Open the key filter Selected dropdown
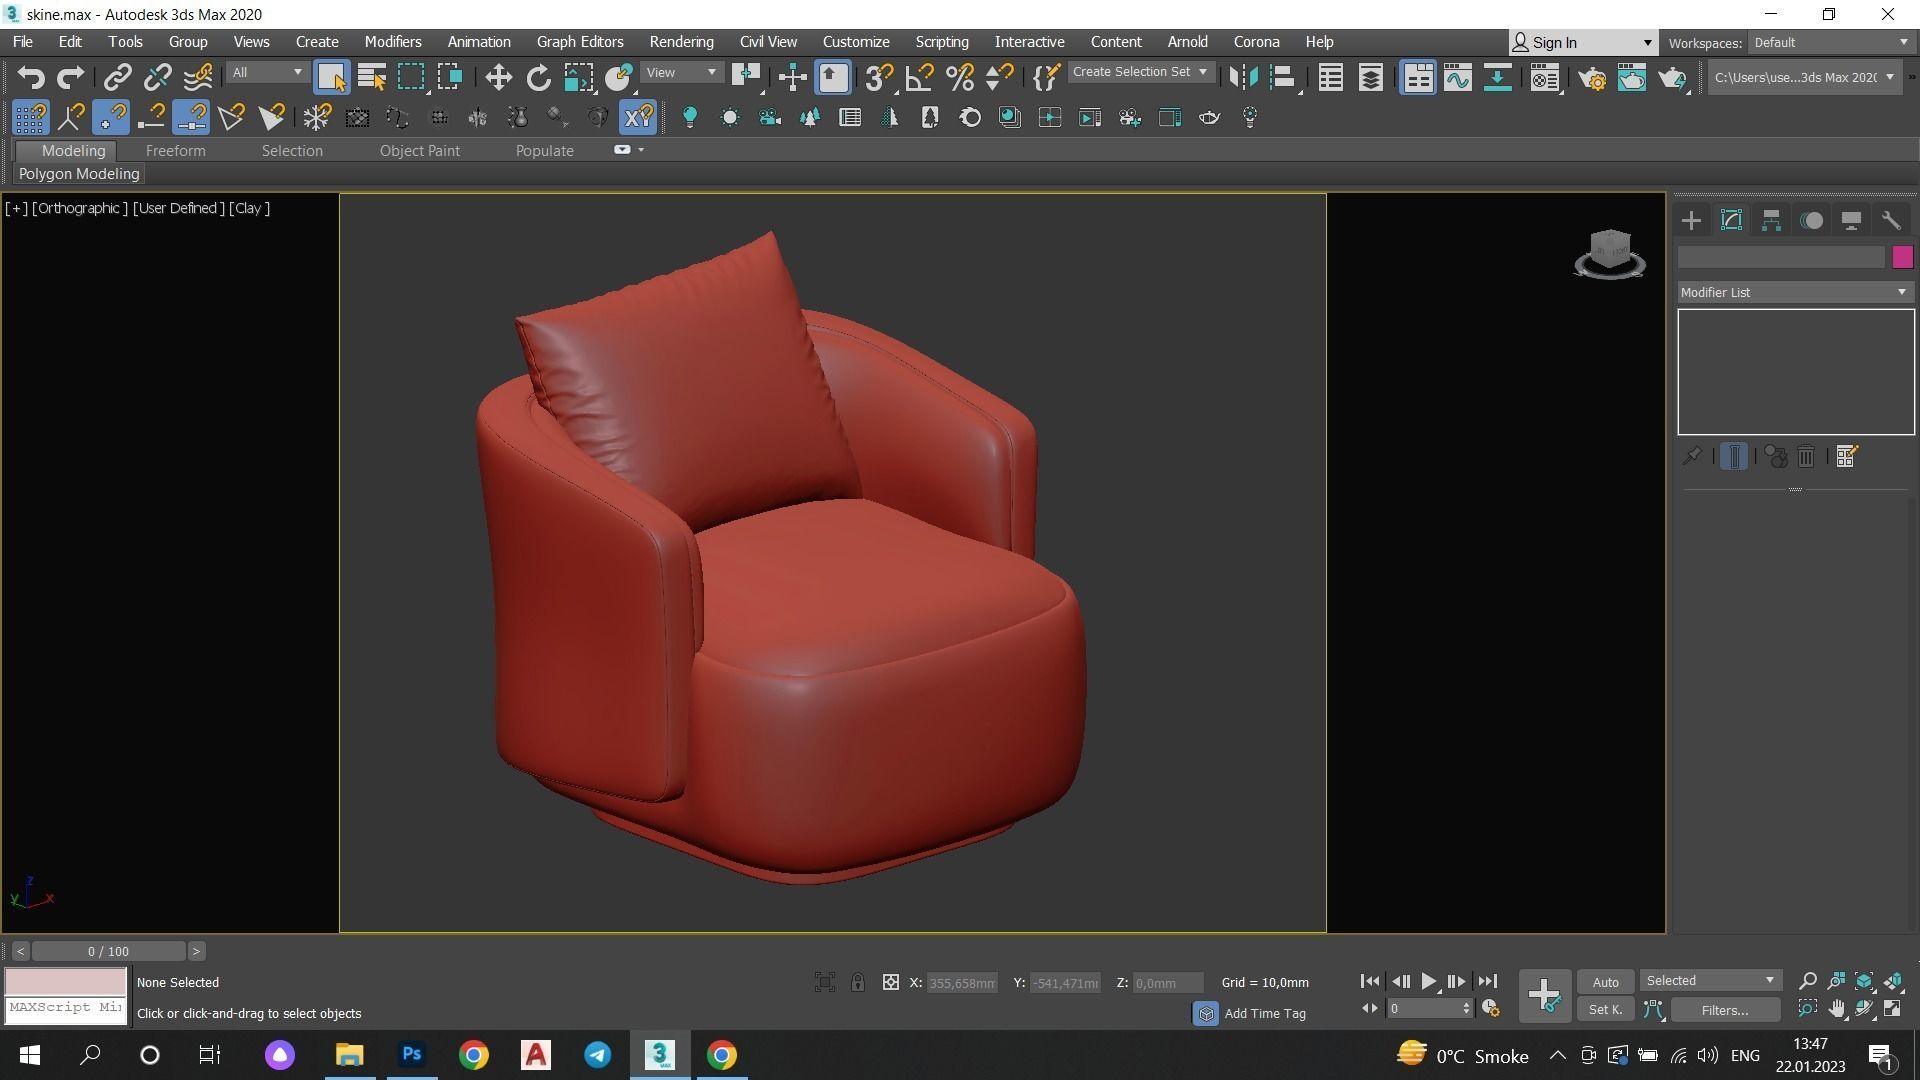Image resolution: width=1920 pixels, height=1080 pixels. coord(1710,981)
